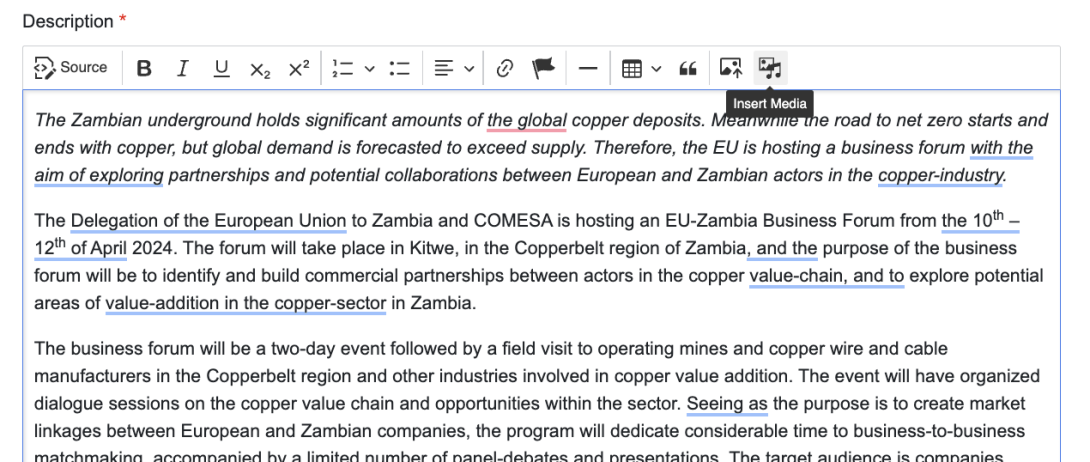The image size is (1090, 462).
Task: Click the underlined phrase "the global"
Action: click(x=526, y=121)
